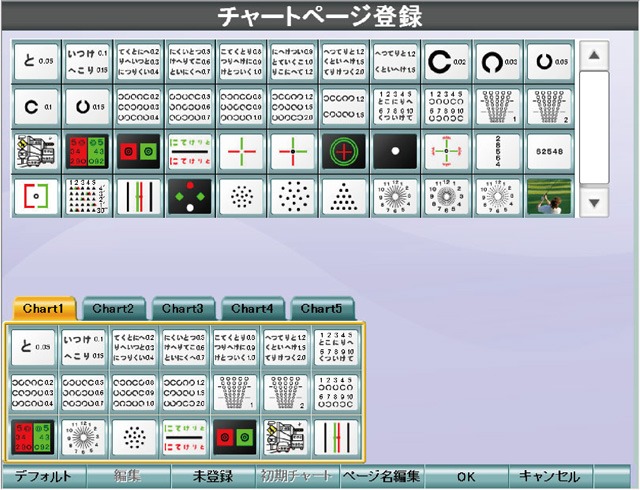Screen dimensions: 640x490
Task: Choose the red bracket fixation chart
Action: coord(36,196)
